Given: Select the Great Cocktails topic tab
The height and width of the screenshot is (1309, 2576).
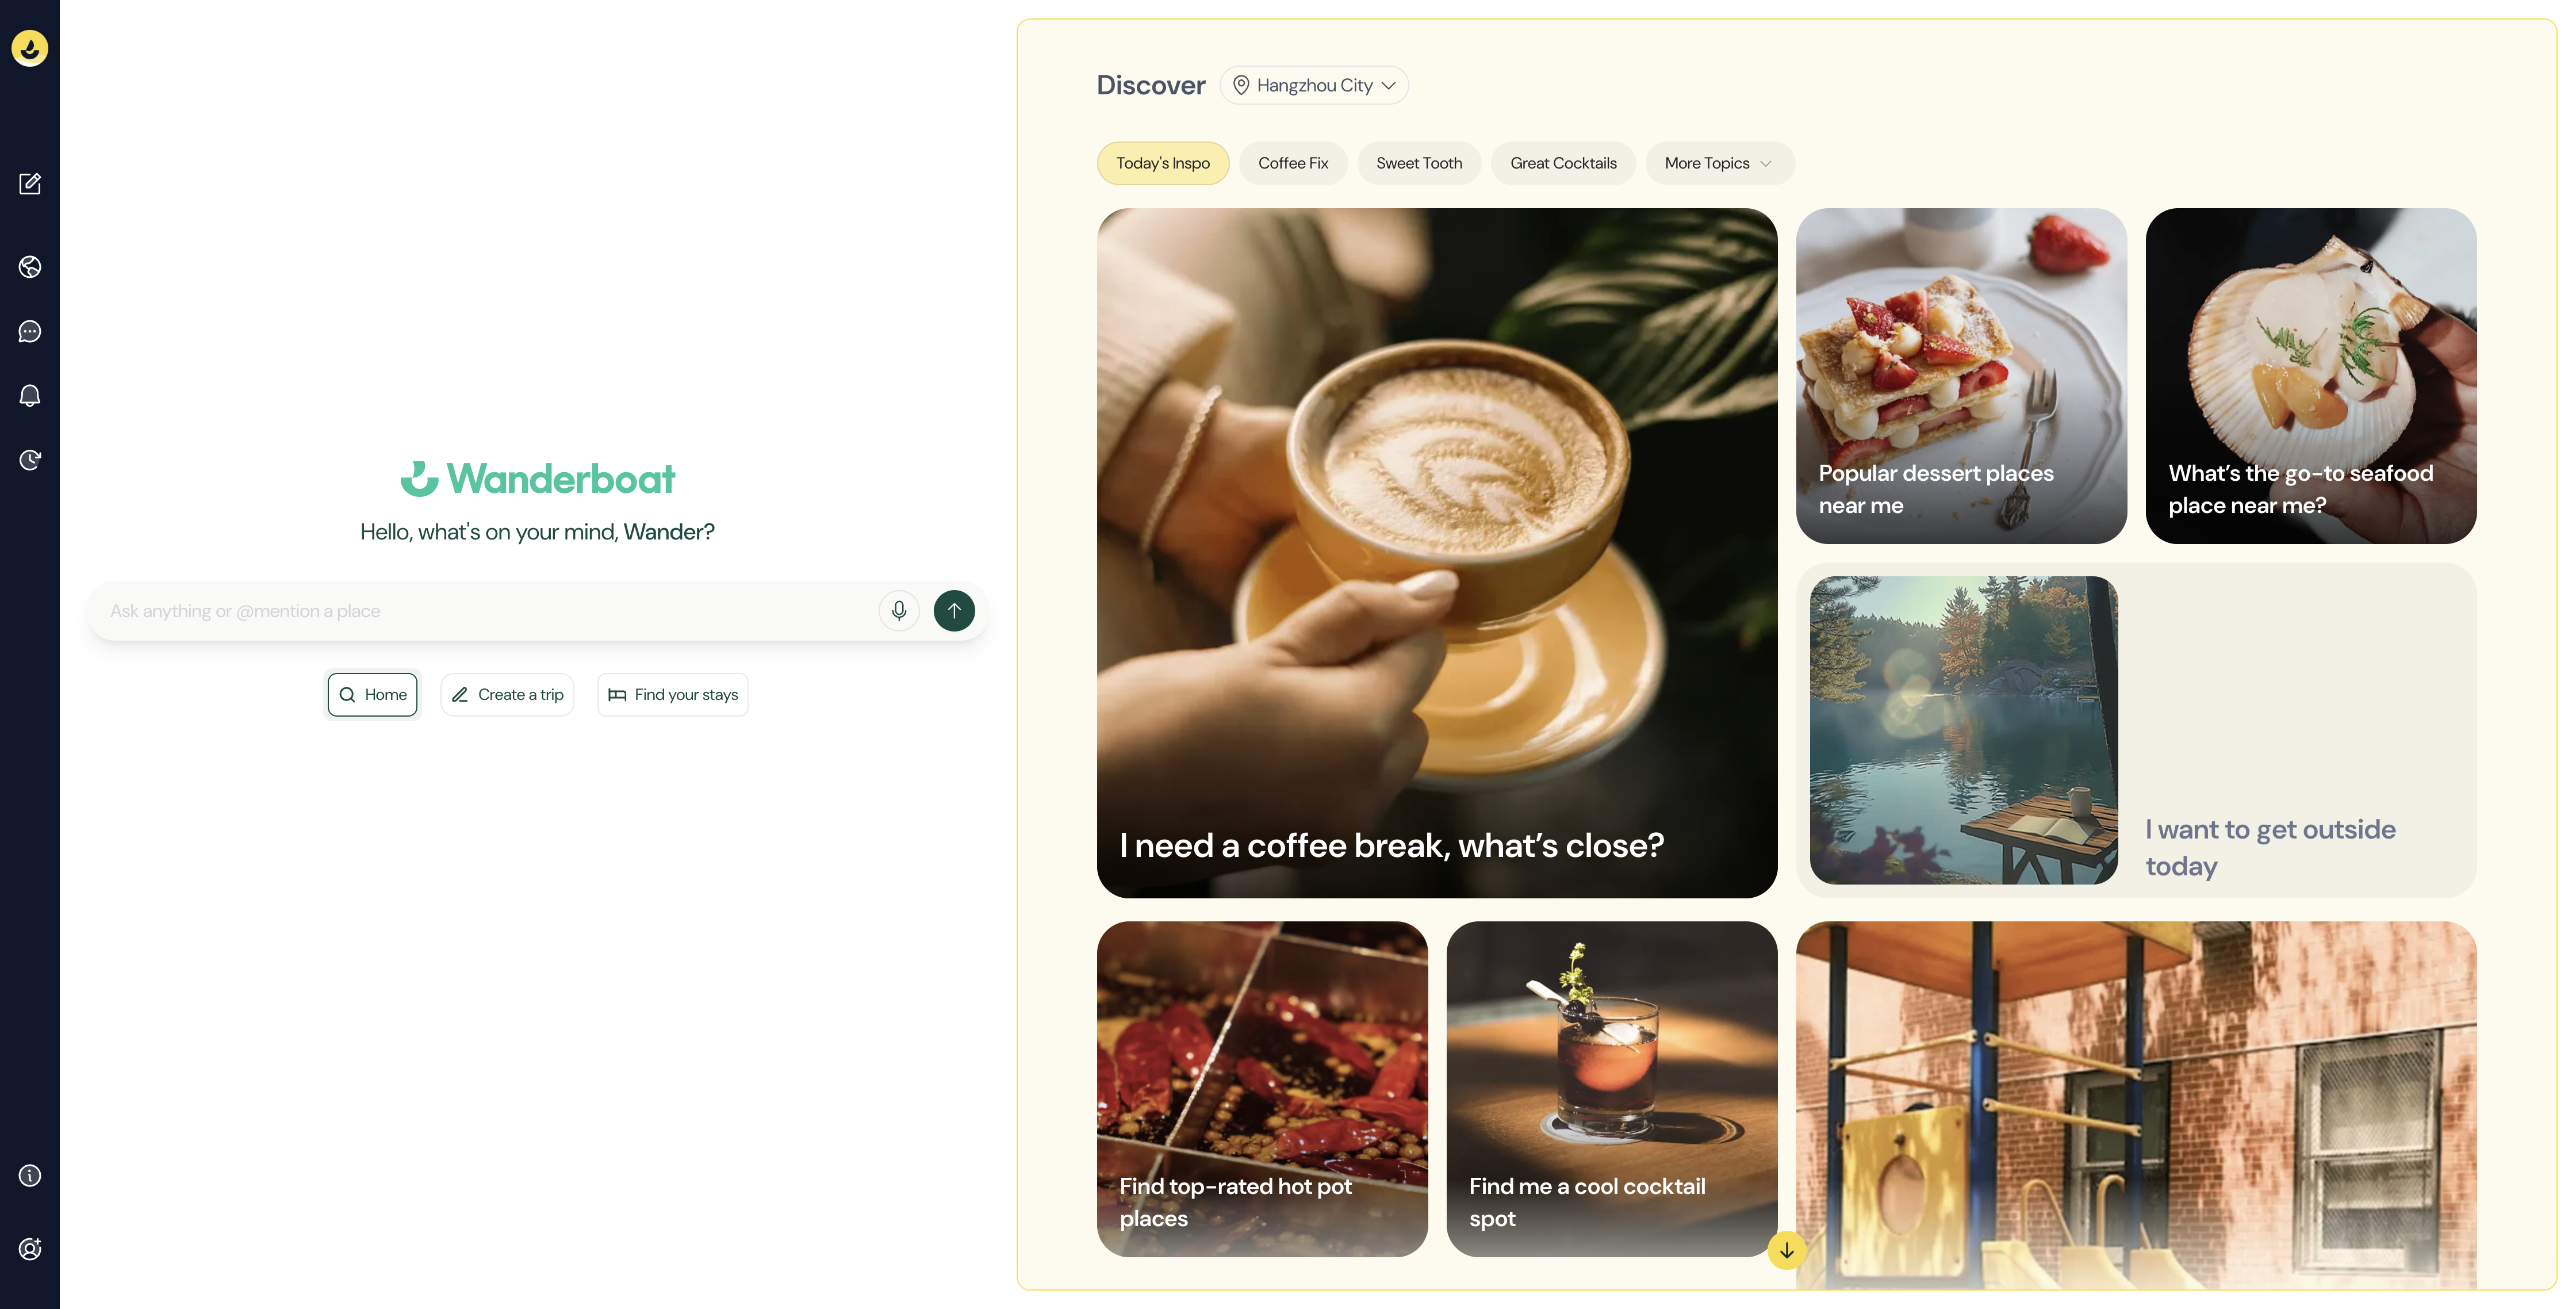Looking at the screenshot, I should [1563, 164].
